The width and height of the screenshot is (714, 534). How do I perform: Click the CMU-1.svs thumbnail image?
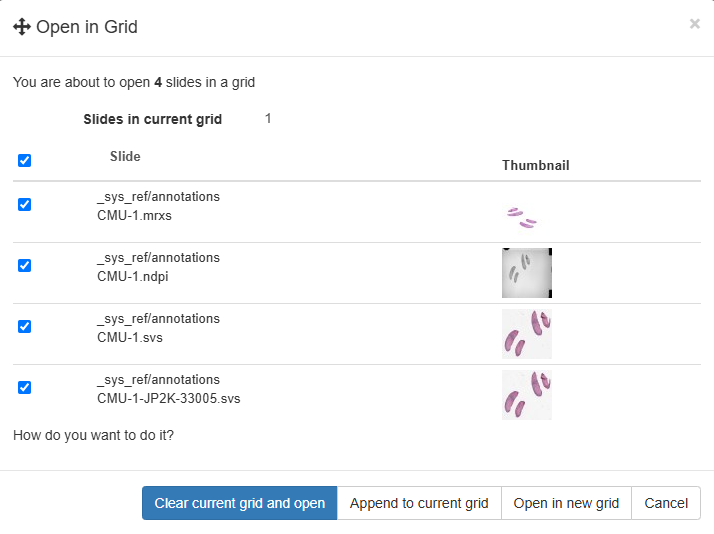coord(527,334)
